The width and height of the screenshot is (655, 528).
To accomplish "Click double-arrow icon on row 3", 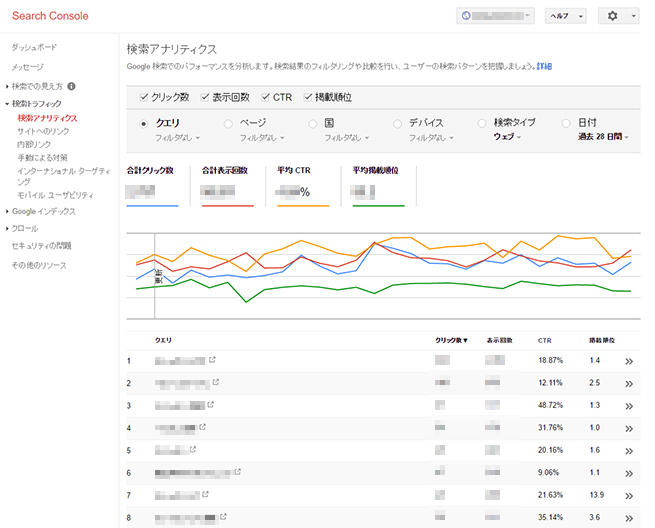I will pyautogui.click(x=630, y=405).
